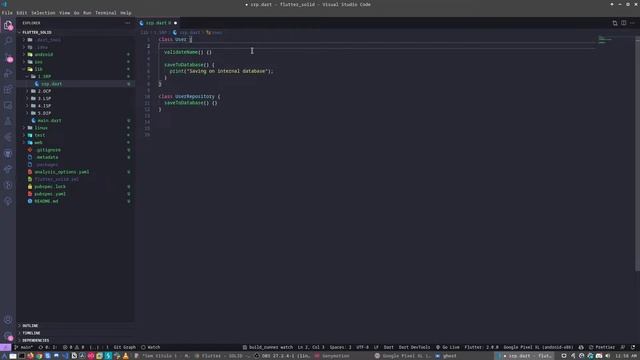Click the compare changes icon in editor toolbar
Screen dimensions: 640x360
[x=615, y=23]
